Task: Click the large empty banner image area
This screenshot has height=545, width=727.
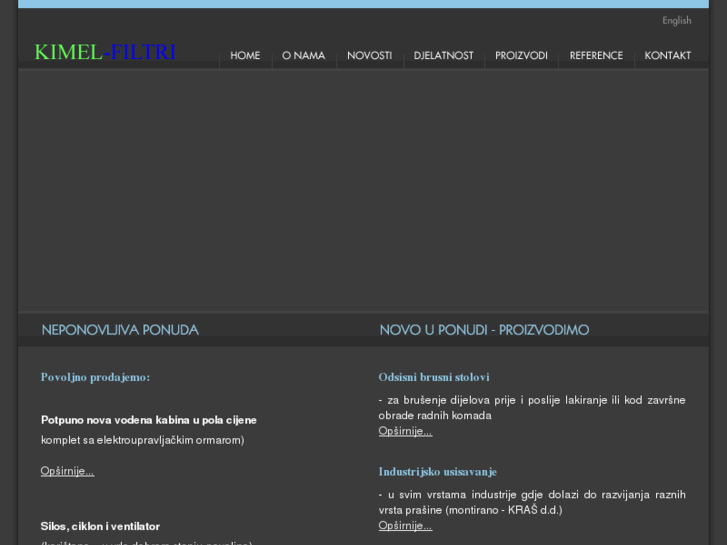Action: pos(364,190)
